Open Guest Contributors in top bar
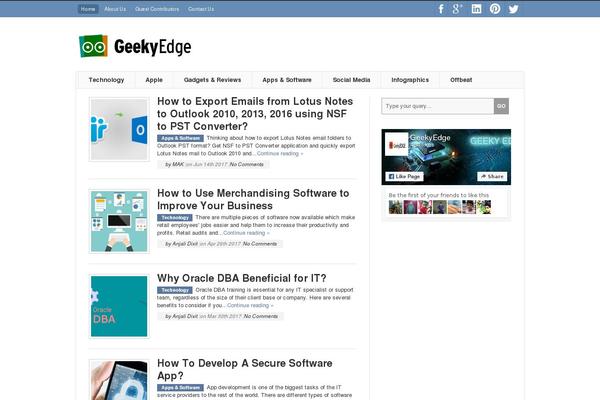The width and height of the screenshot is (600, 400). (157, 9)
